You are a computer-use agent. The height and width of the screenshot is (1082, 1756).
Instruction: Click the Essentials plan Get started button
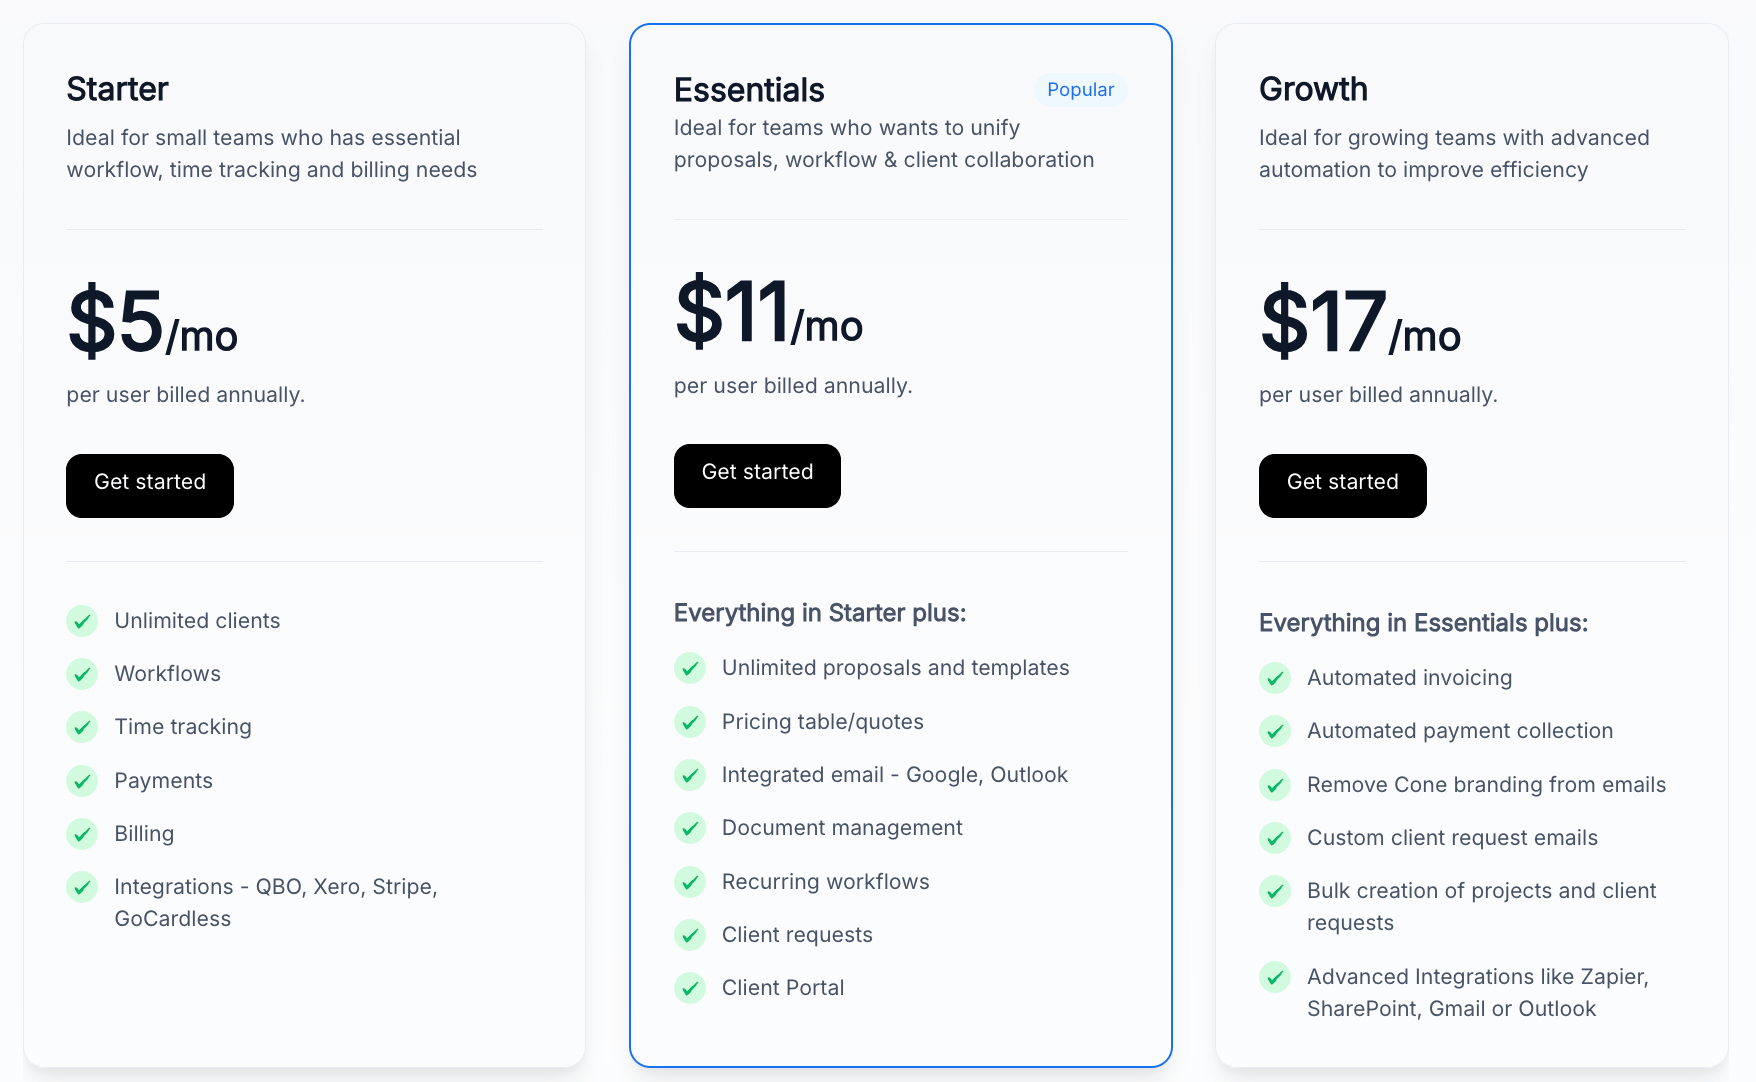click(757, 476)
